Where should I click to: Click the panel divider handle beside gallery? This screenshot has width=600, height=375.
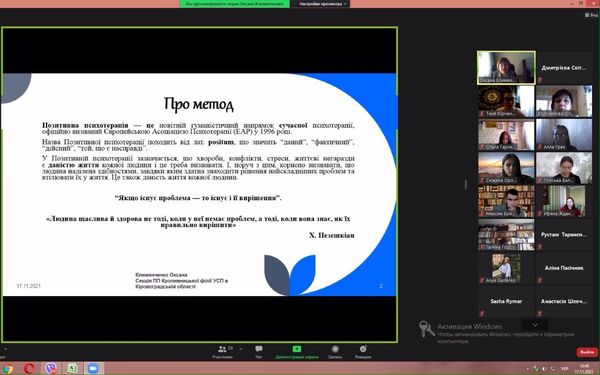[466, 184]
